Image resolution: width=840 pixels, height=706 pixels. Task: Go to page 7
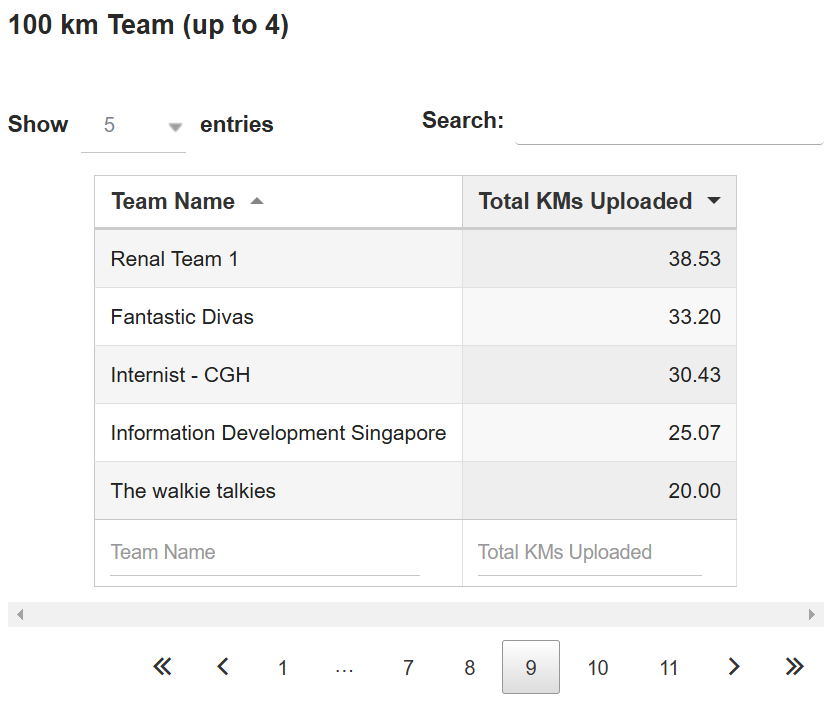point(408,667)
